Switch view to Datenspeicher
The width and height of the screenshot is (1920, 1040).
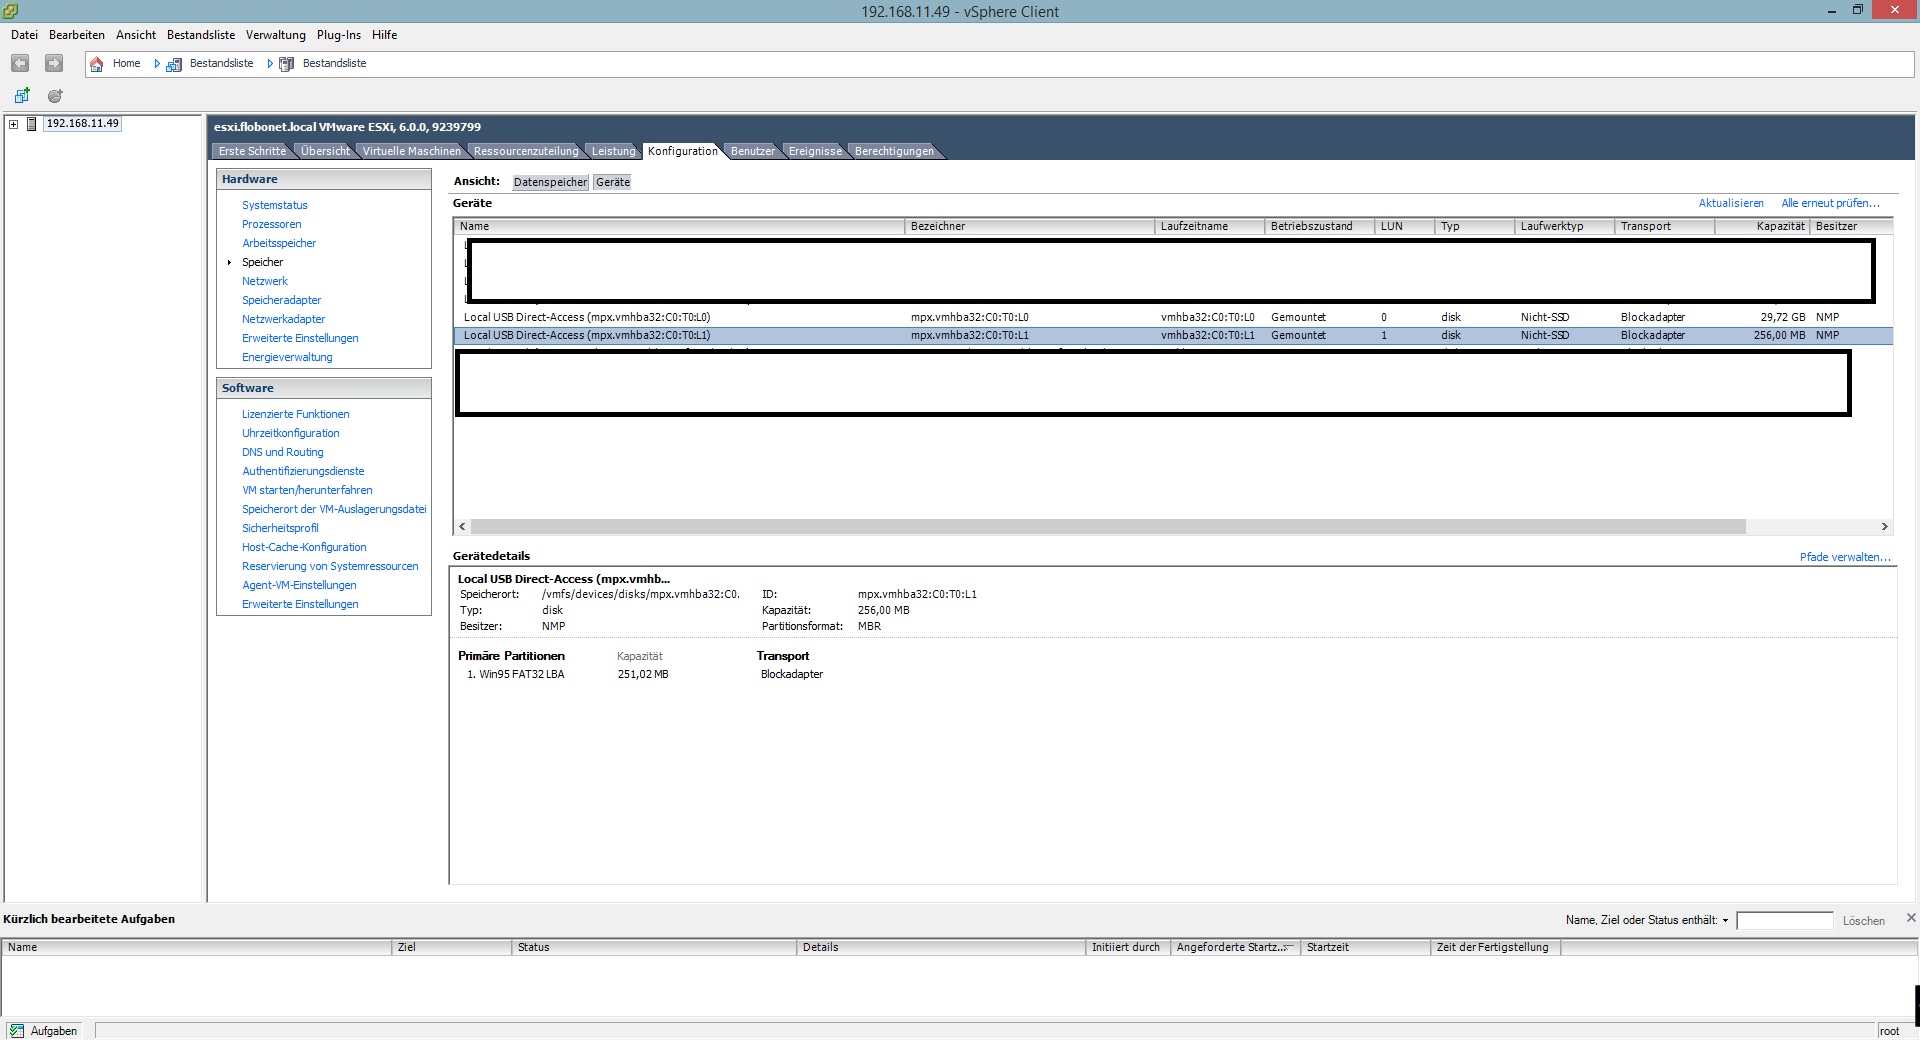point(550,182)
